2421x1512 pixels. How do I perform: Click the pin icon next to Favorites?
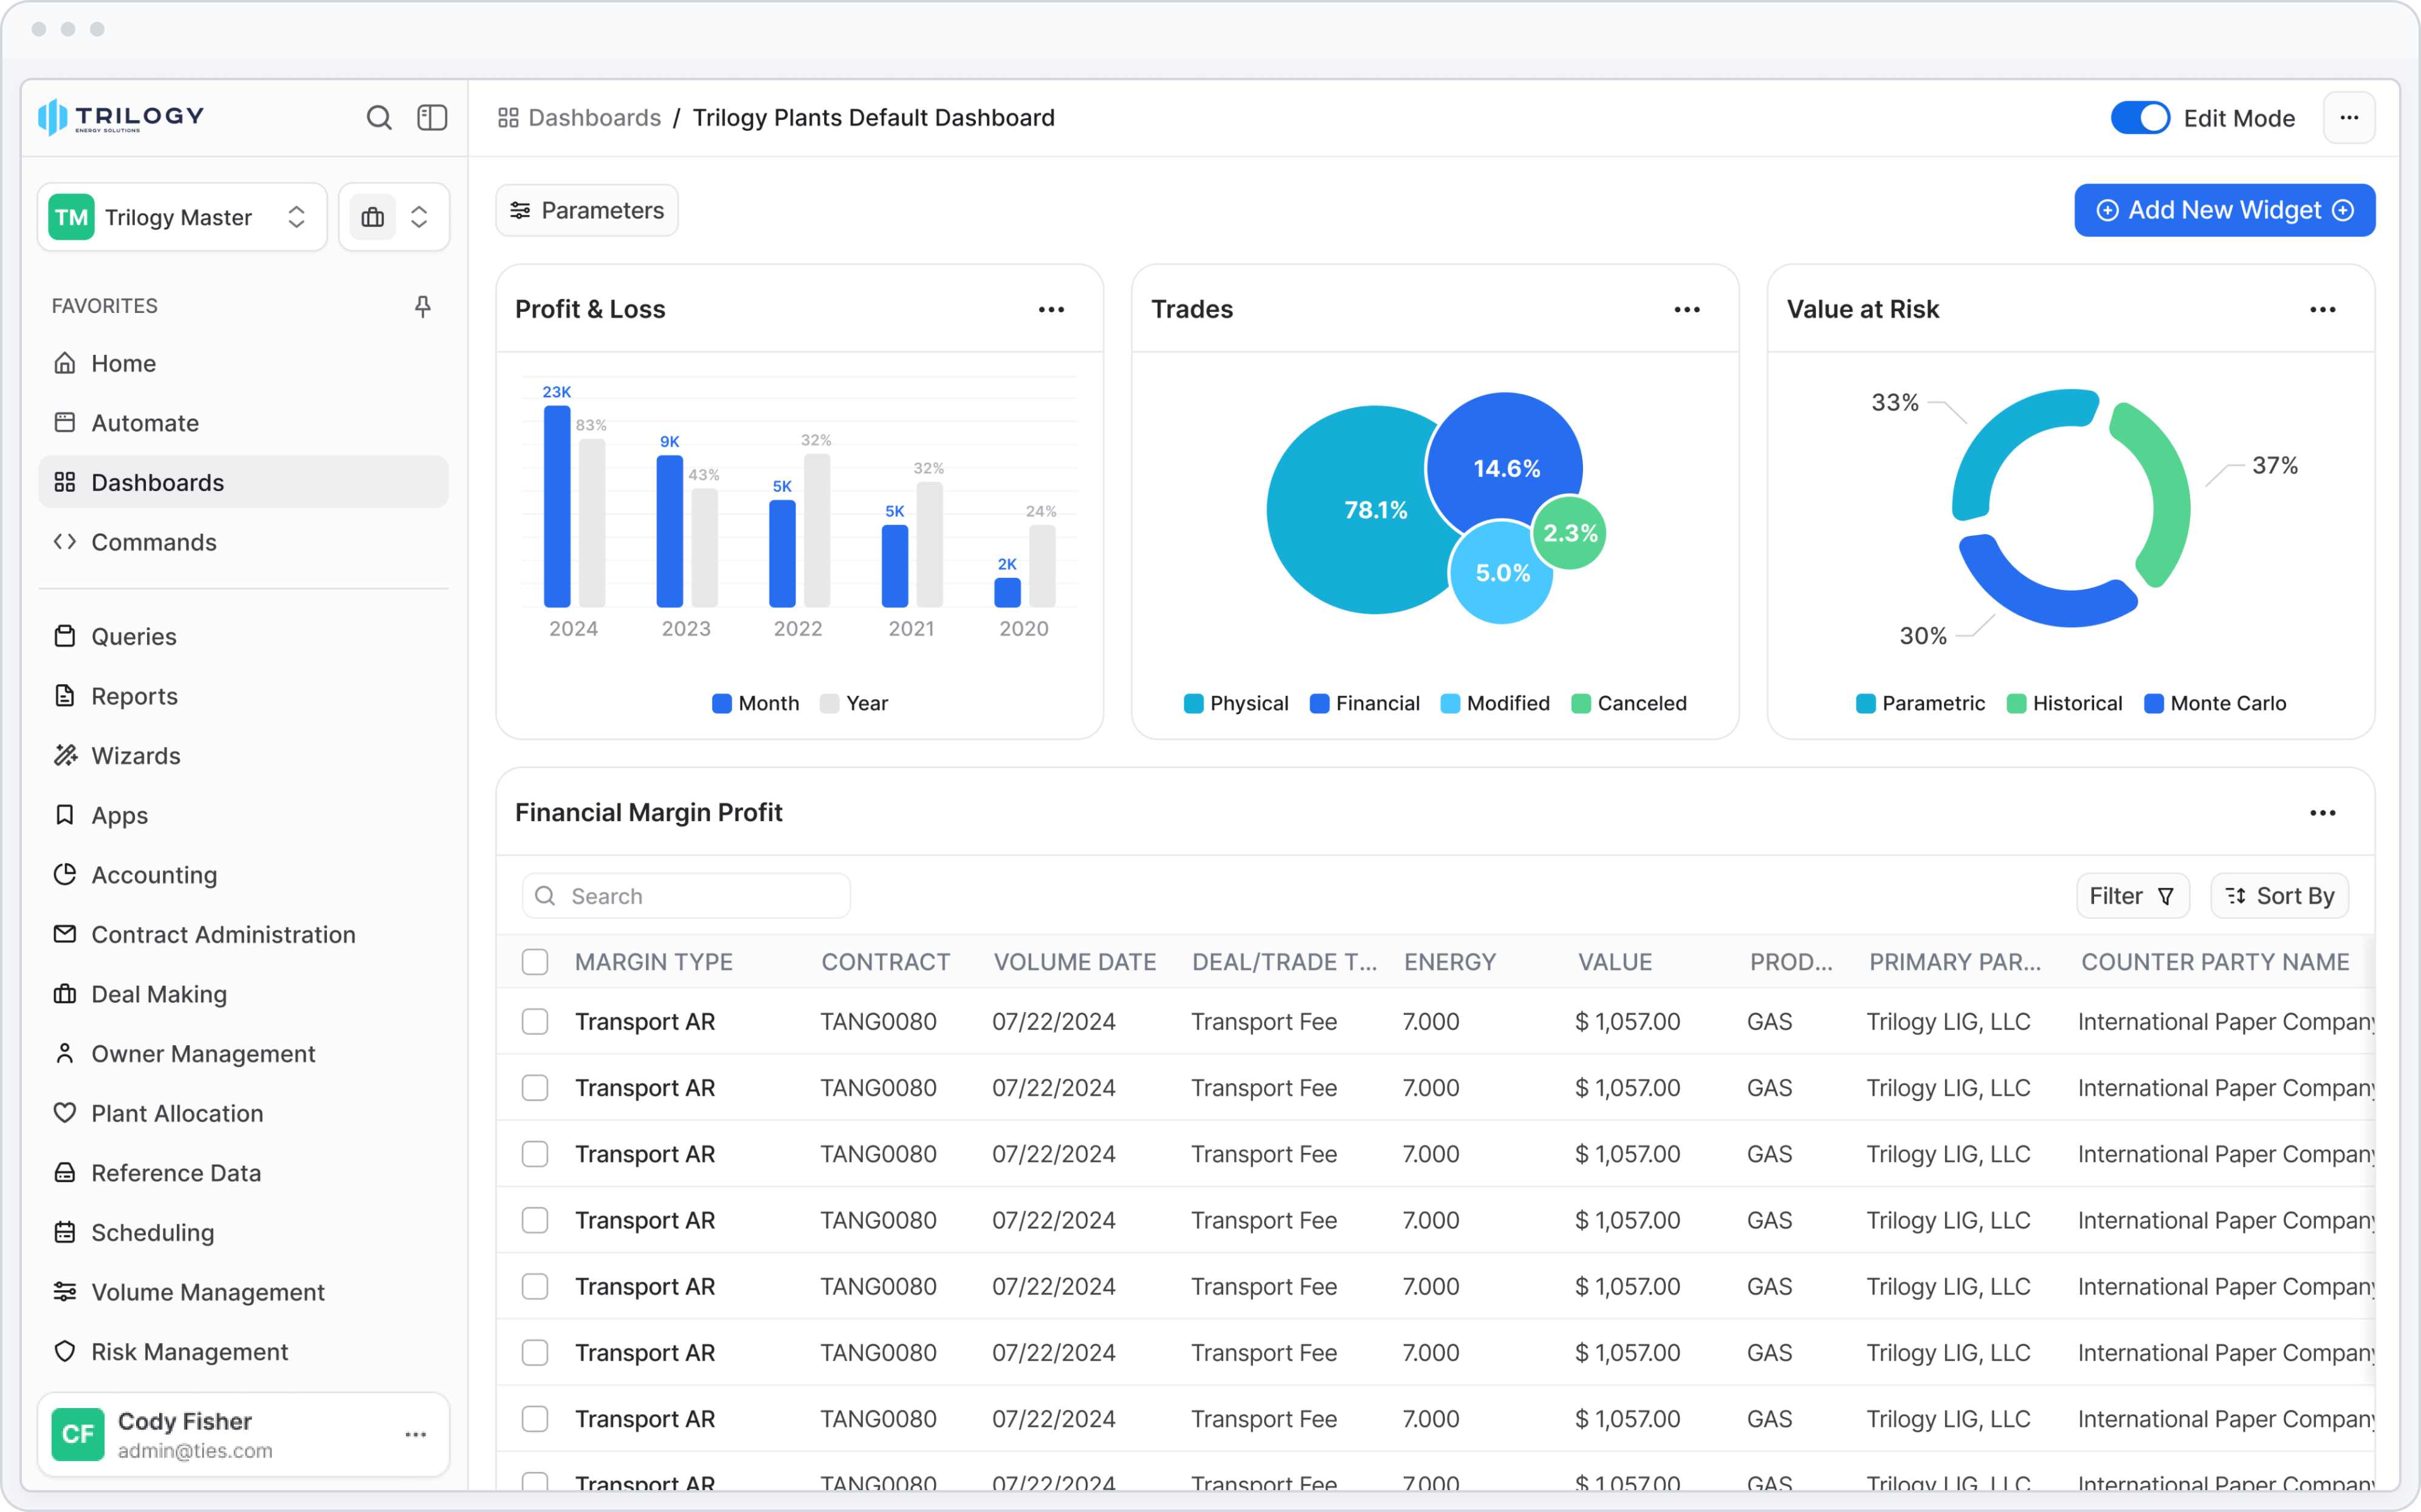point(423,306)
